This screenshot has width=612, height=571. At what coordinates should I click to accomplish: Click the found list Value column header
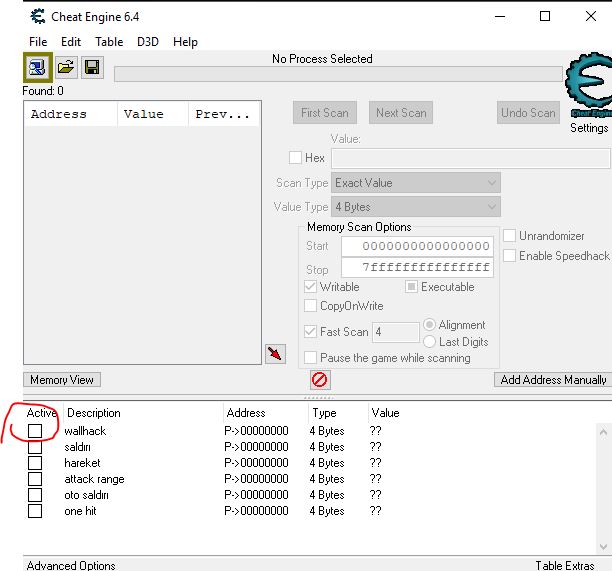[153, 114]
